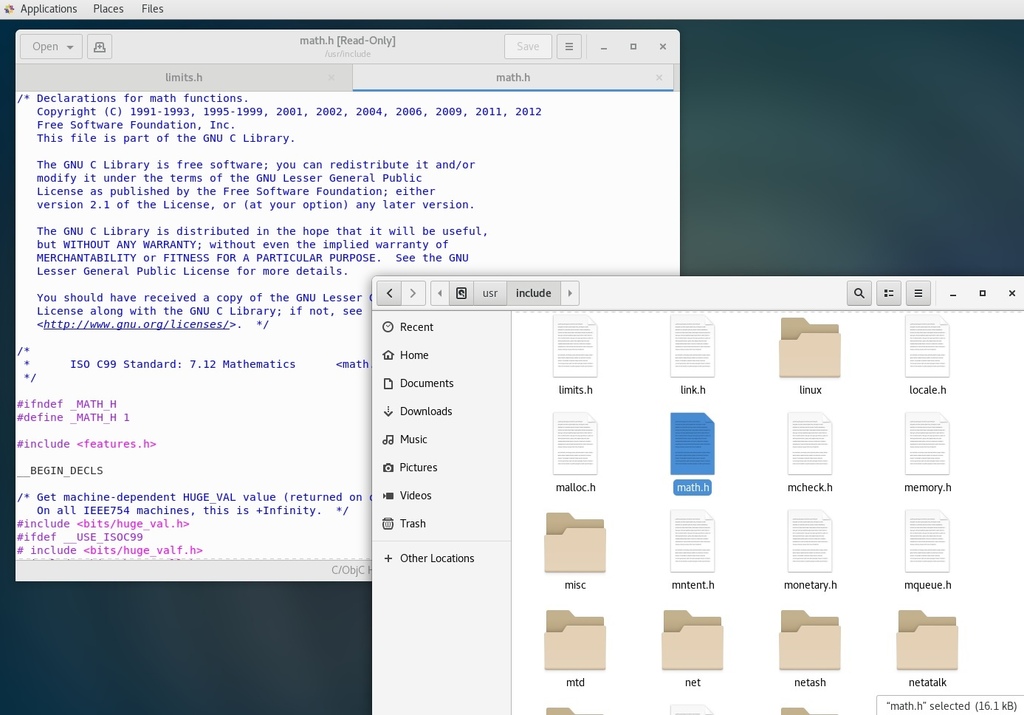Select Downloads in the sidebar
1024x715 pixels.
tap(426, 411)
